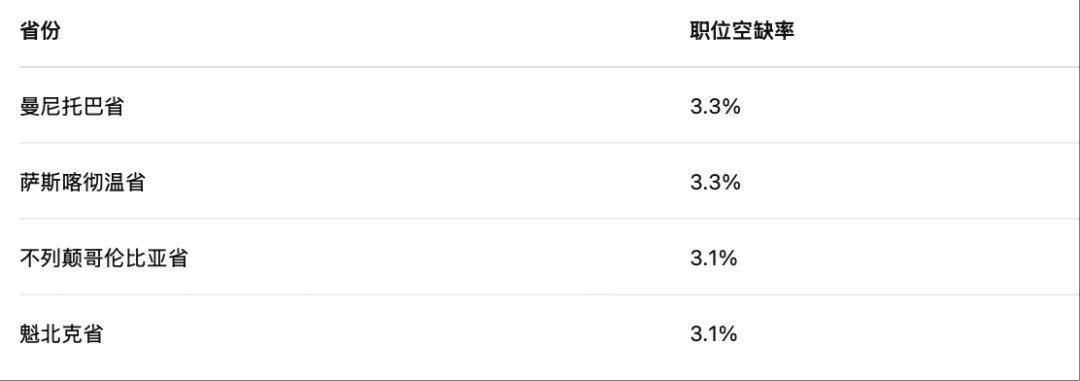The height and width of the screenshot is (381, 1080).
Task: Click the trailing 省 in 不列颠哥伦比亚省
Action: [177, 258]
